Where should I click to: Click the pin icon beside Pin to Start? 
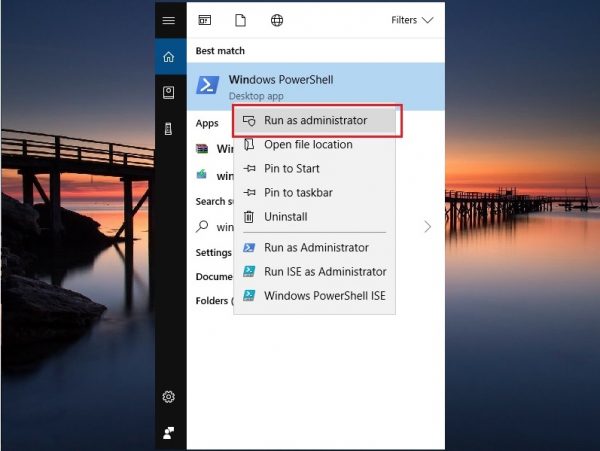pyautogui.click(x=249, y=168)
